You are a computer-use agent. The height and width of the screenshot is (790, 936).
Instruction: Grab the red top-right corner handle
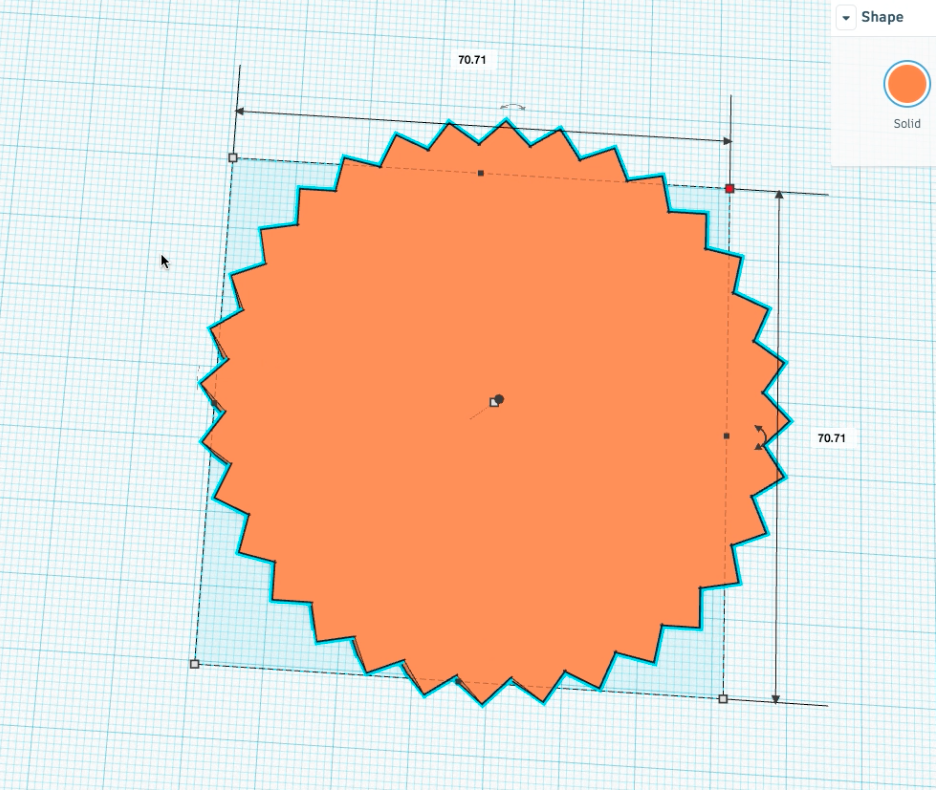click(729, 189)
